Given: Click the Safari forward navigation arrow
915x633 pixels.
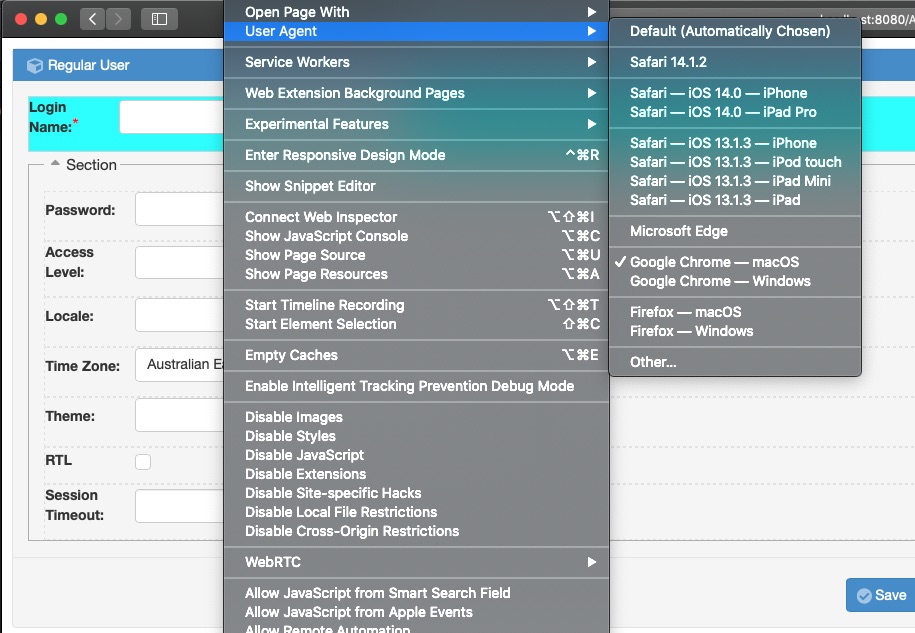Looking at the screenshot, I should tap(118, 19).
